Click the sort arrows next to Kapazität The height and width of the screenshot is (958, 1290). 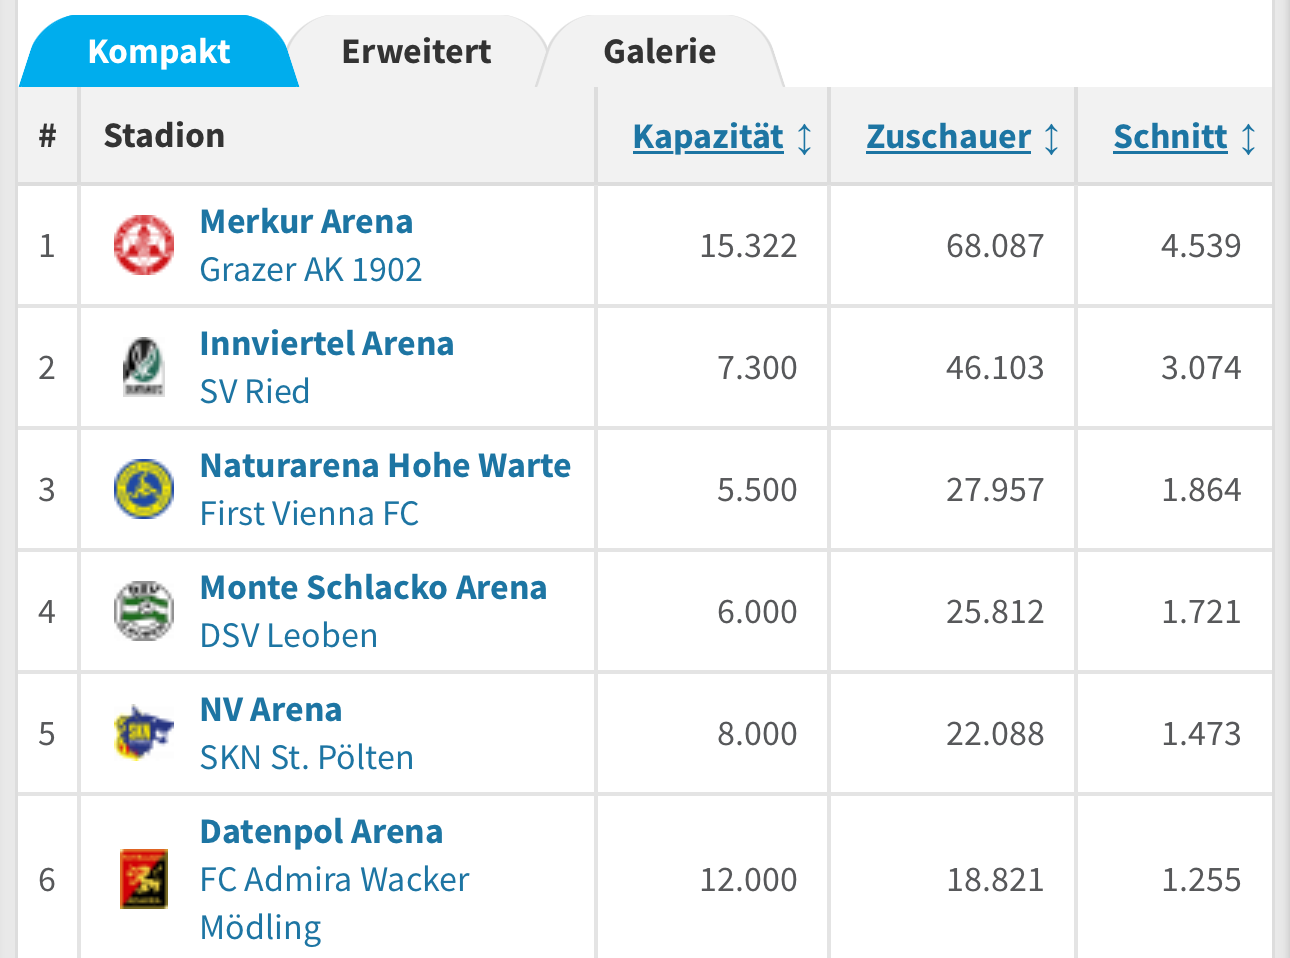(x=805, y=138)
